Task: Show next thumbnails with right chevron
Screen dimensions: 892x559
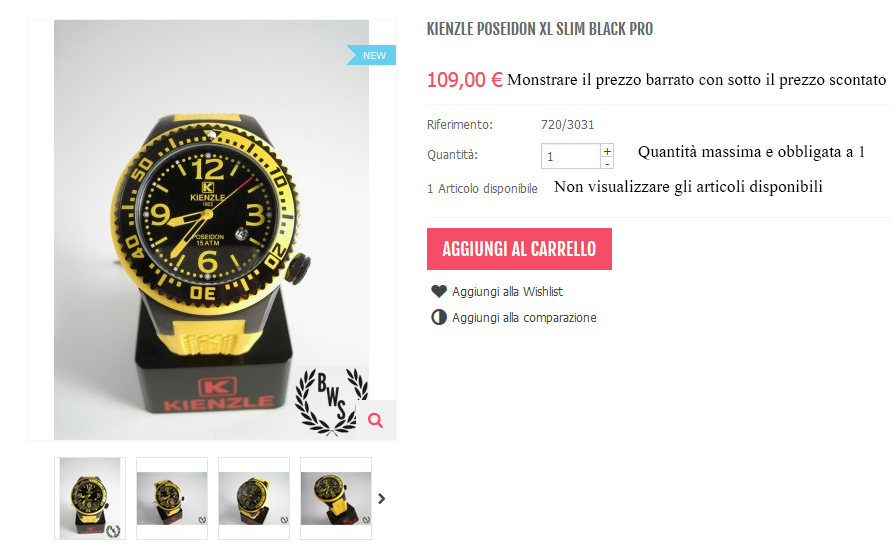Action: pyautogui.click(x=382, y=499)
